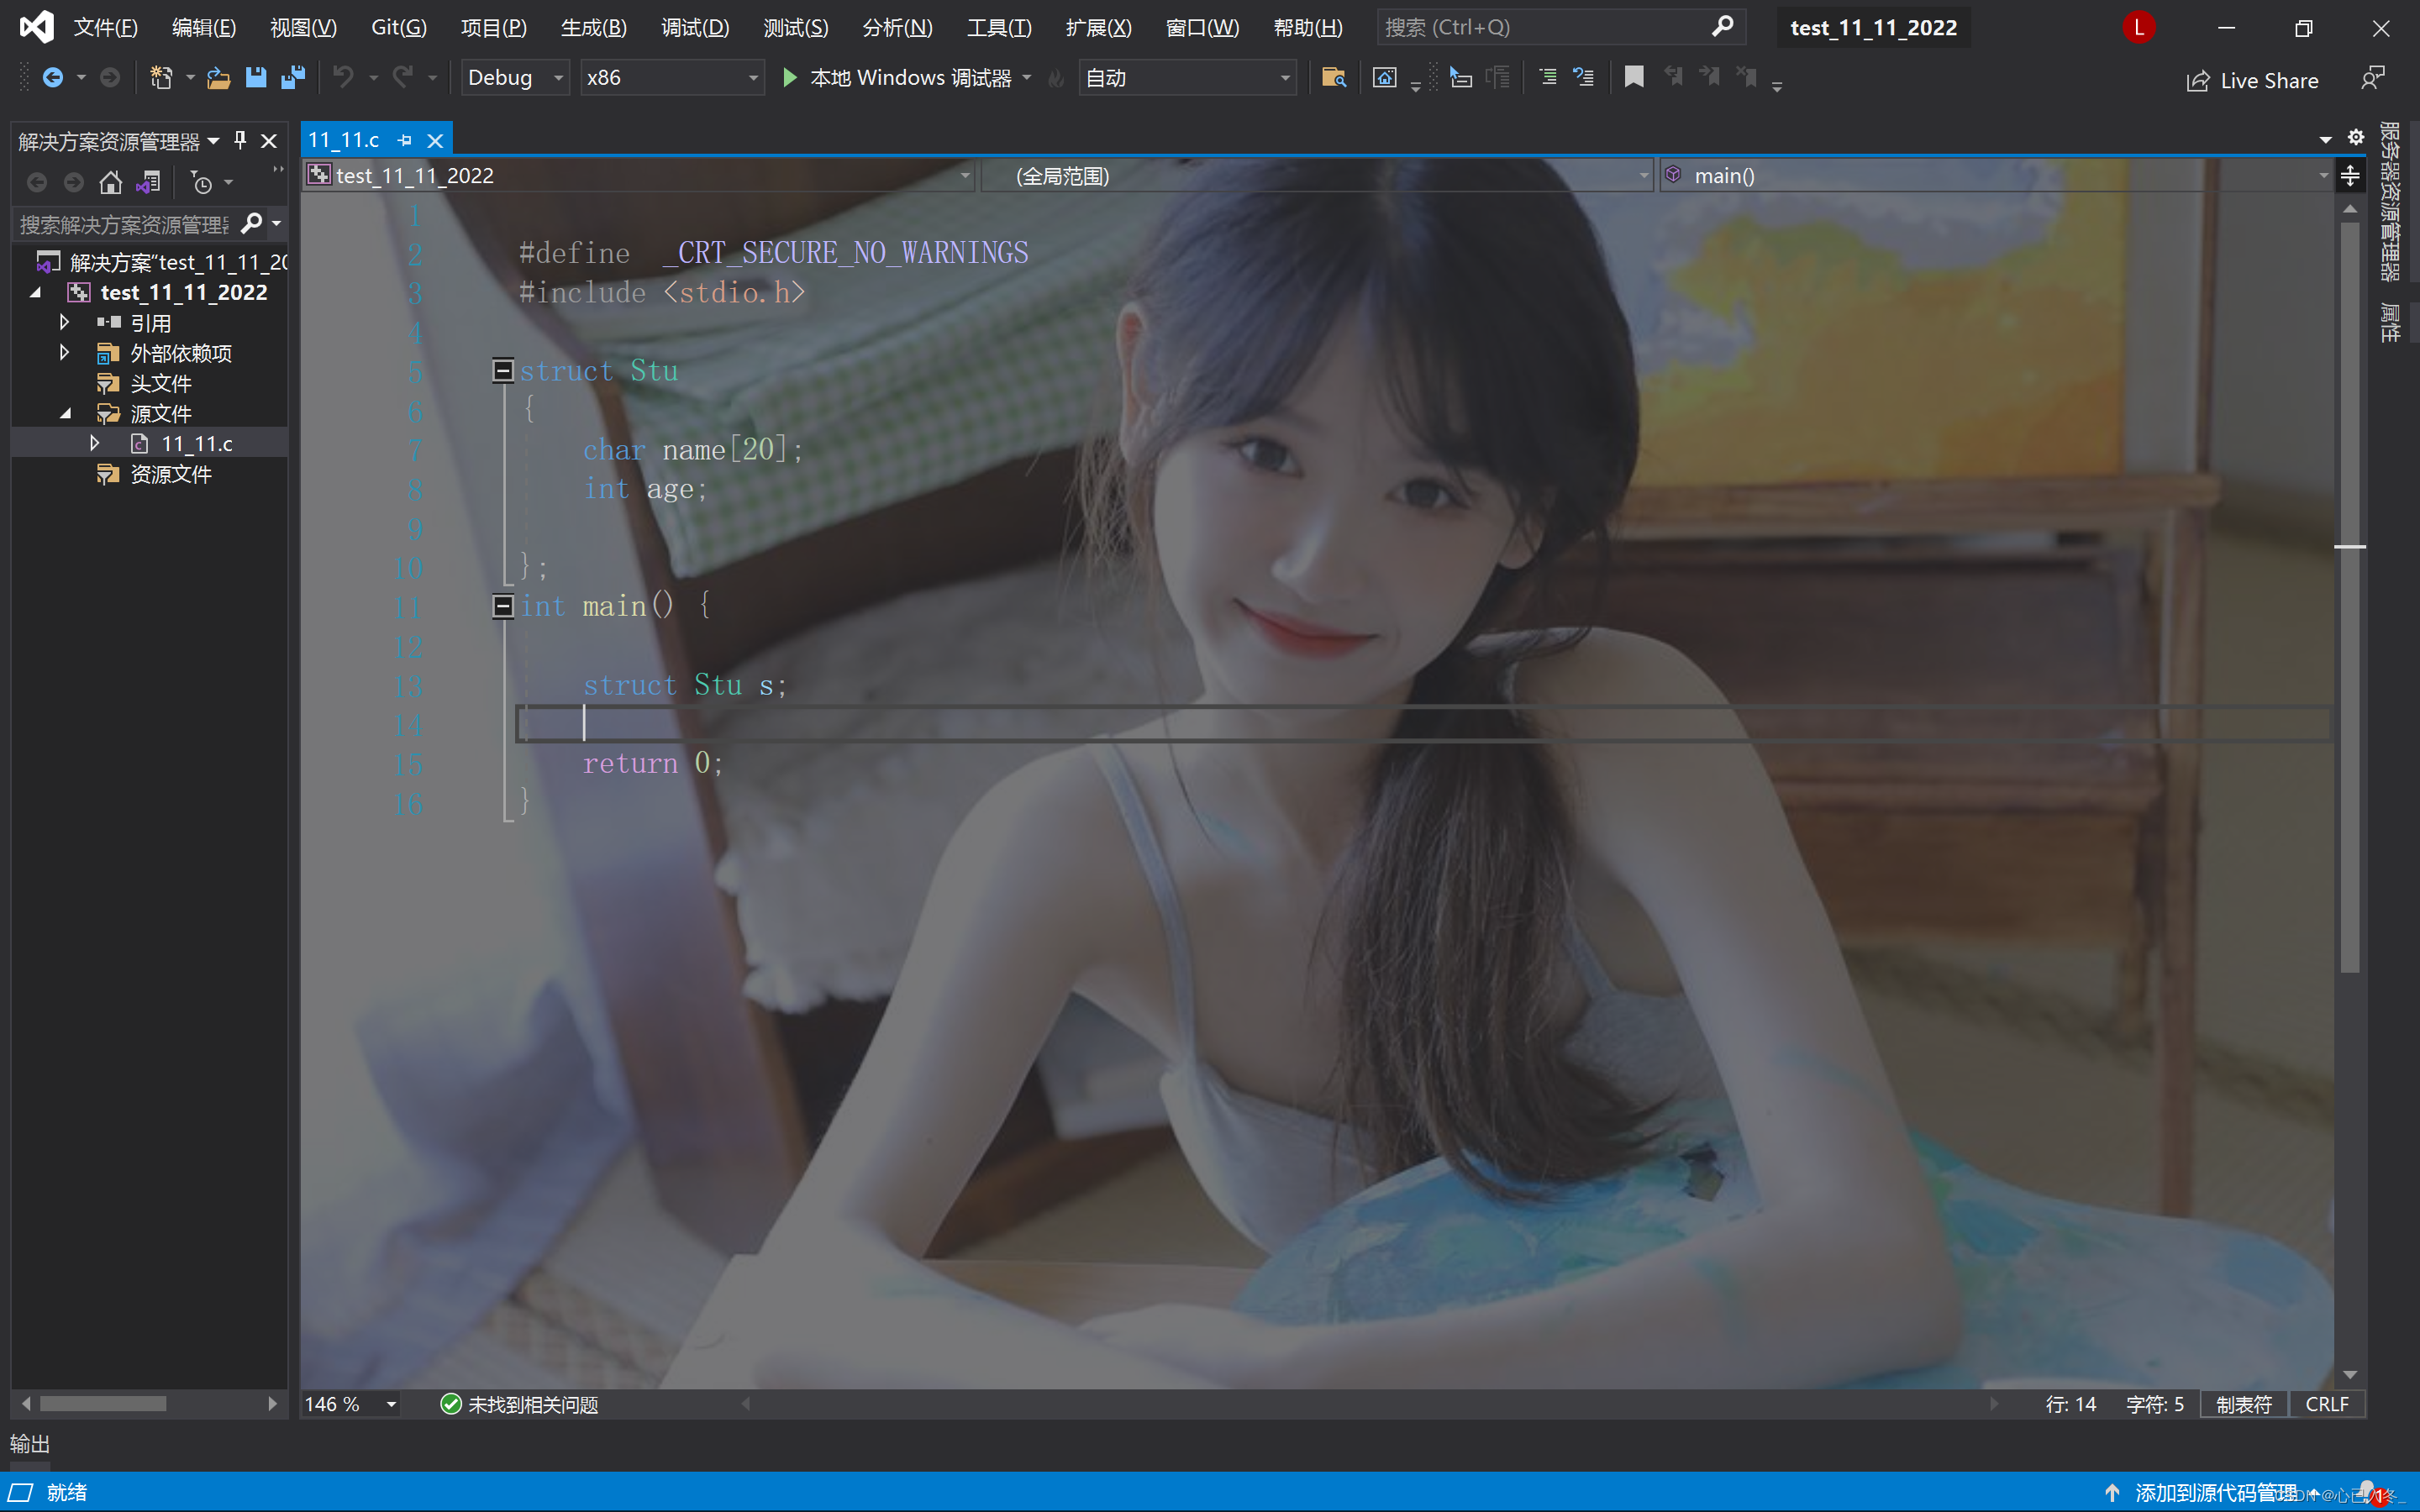Screen dimensions: 2420x1512
Task: Toggle bookmark on current line
Action: pos(1633,77)
